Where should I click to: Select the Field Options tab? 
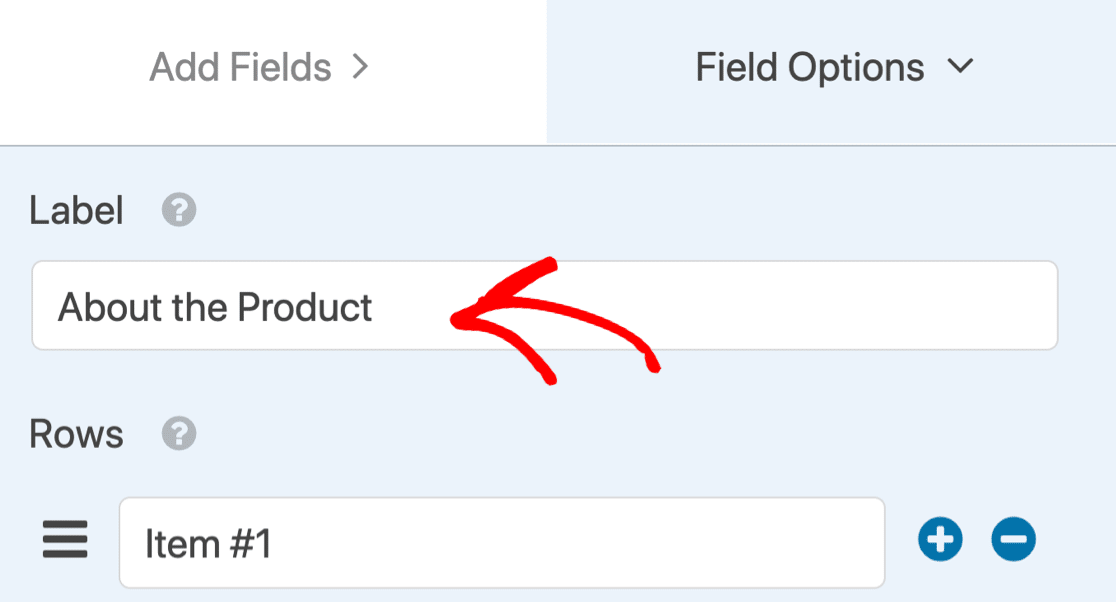pos(831,72)
